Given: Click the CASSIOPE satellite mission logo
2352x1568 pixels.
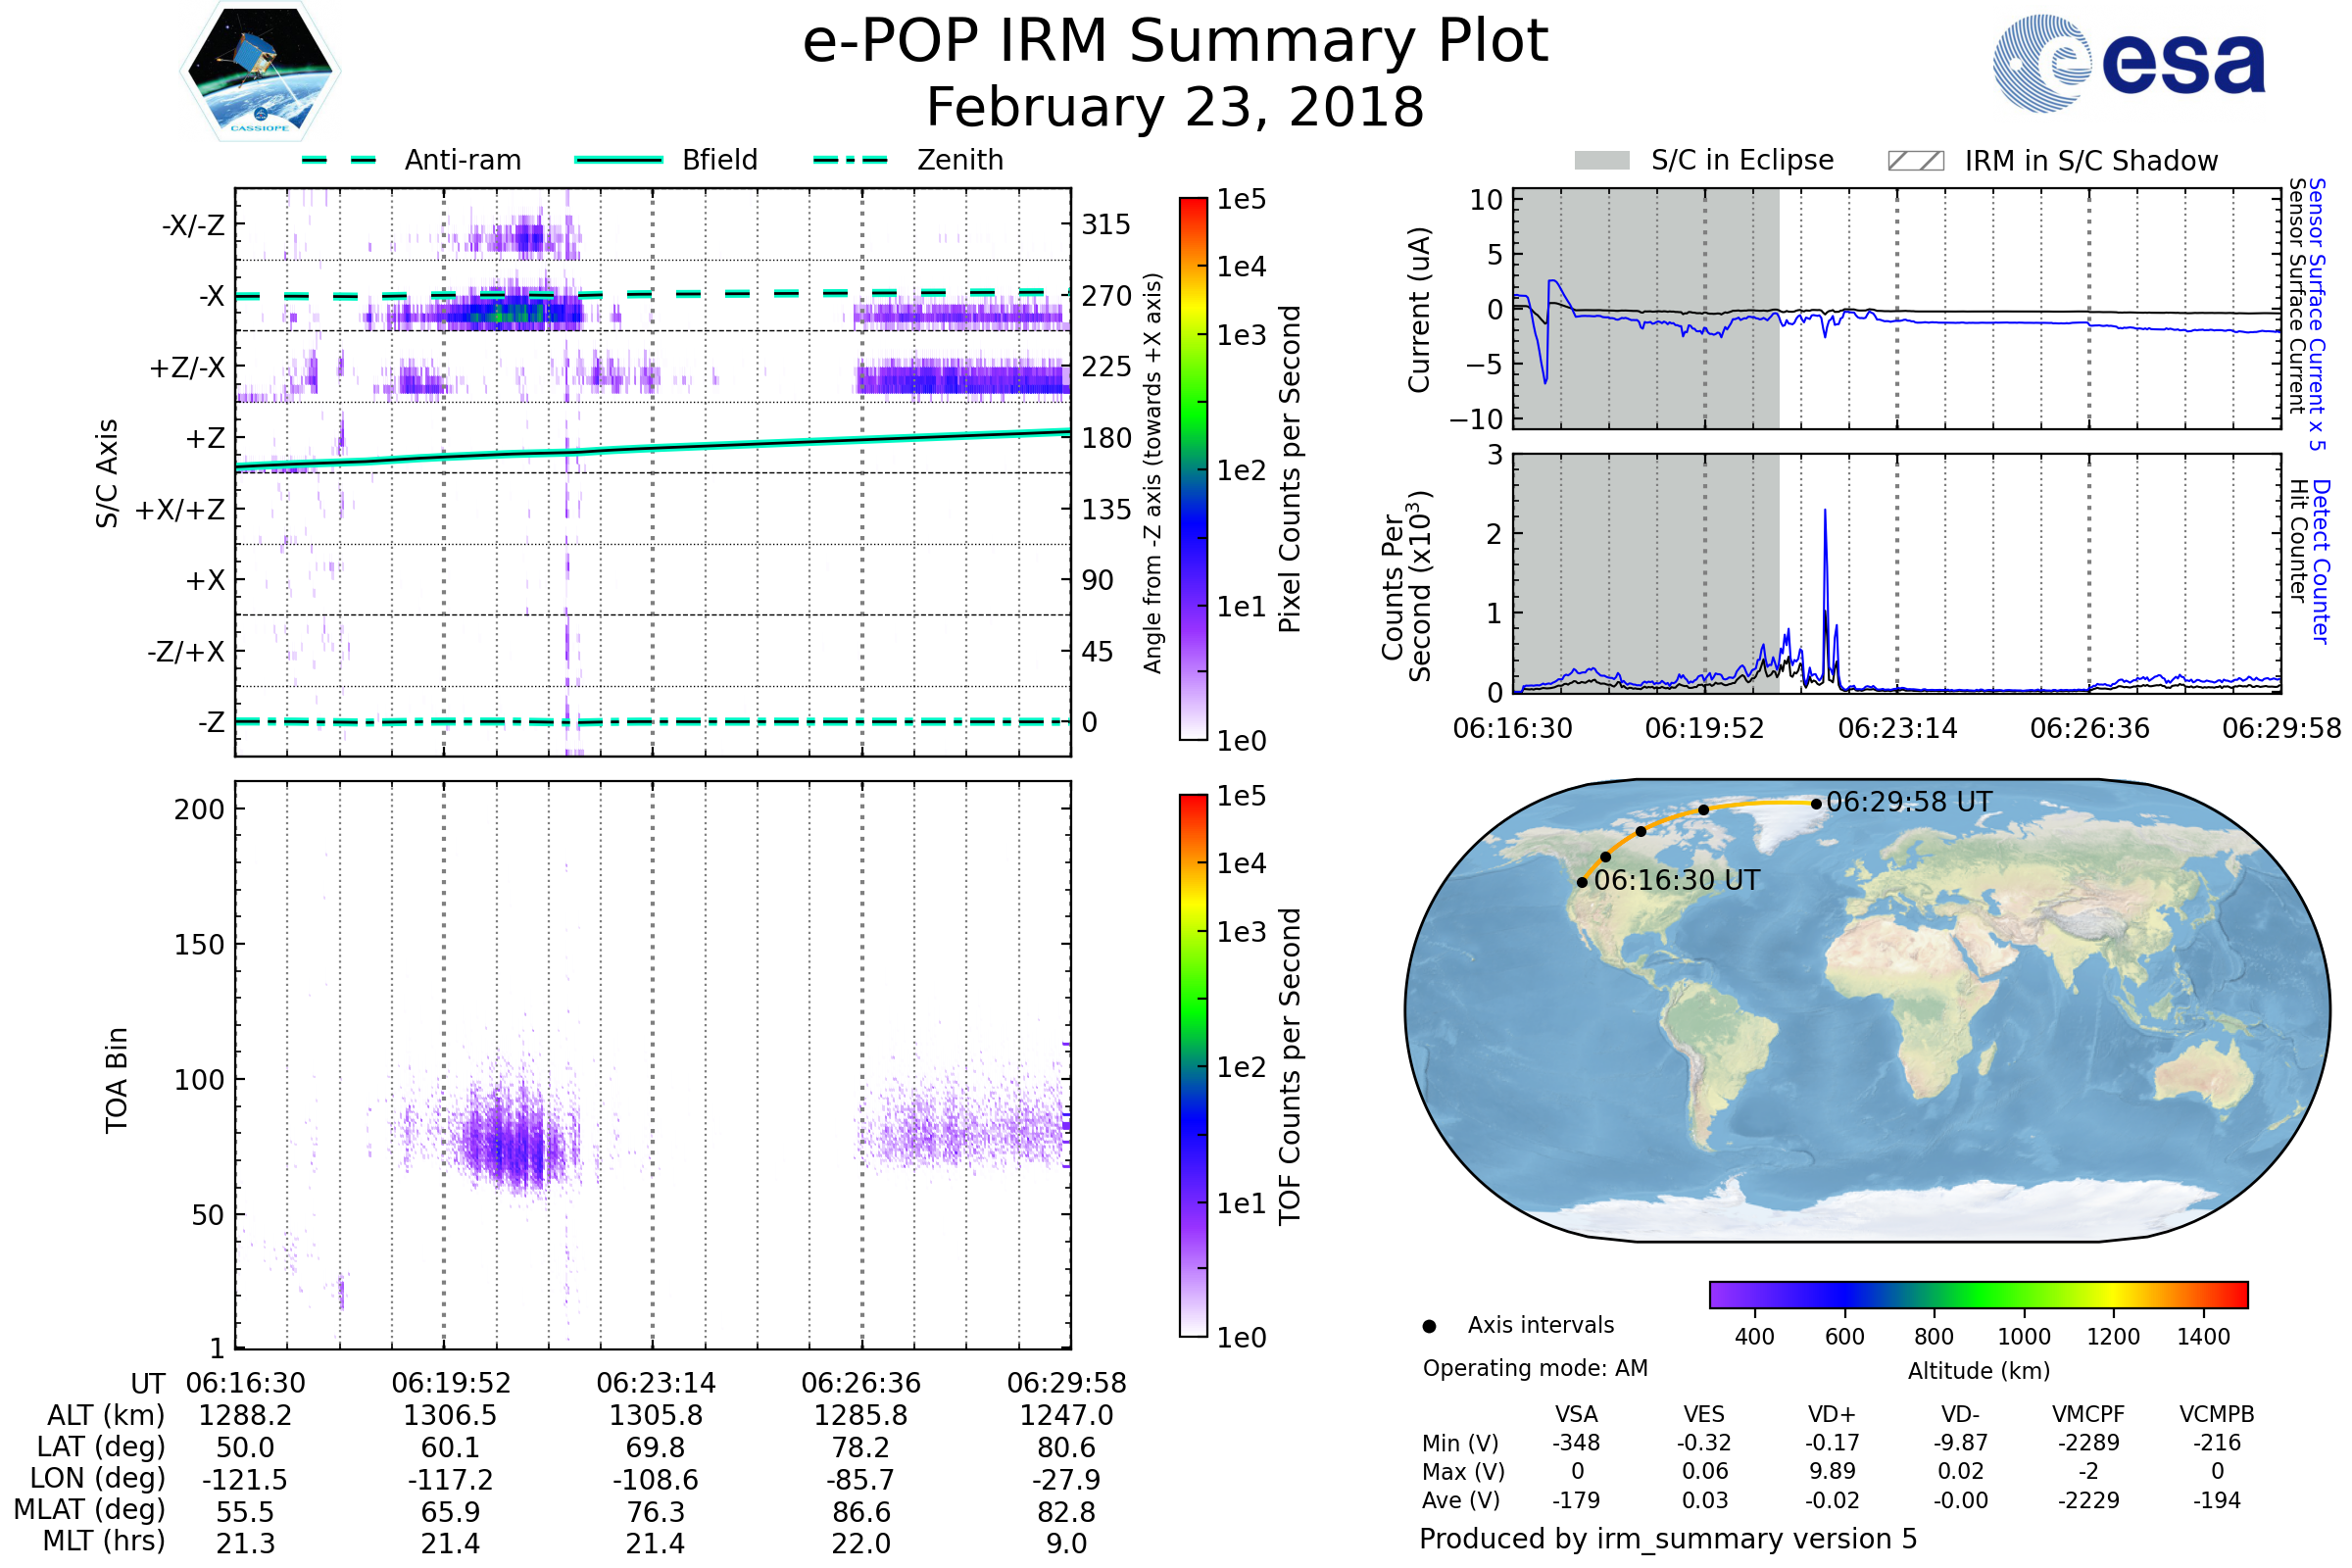Looking at the screenshot, I should coord(260,72).
